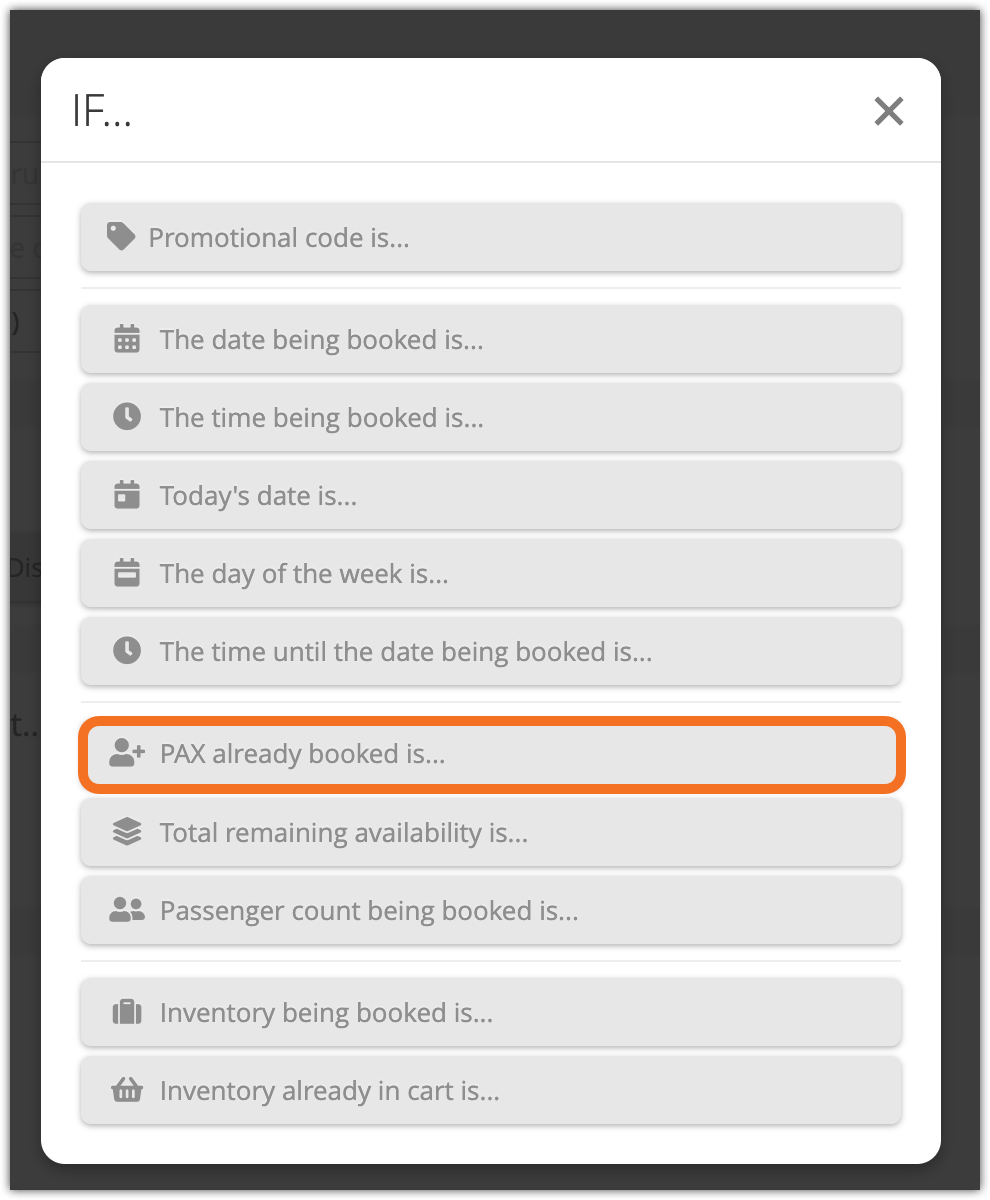The width and height of the screenshot is (990, 1200).
Task: Click the clock icon for time until date booked
Action: pyautogui.click(x=127, y=651)
